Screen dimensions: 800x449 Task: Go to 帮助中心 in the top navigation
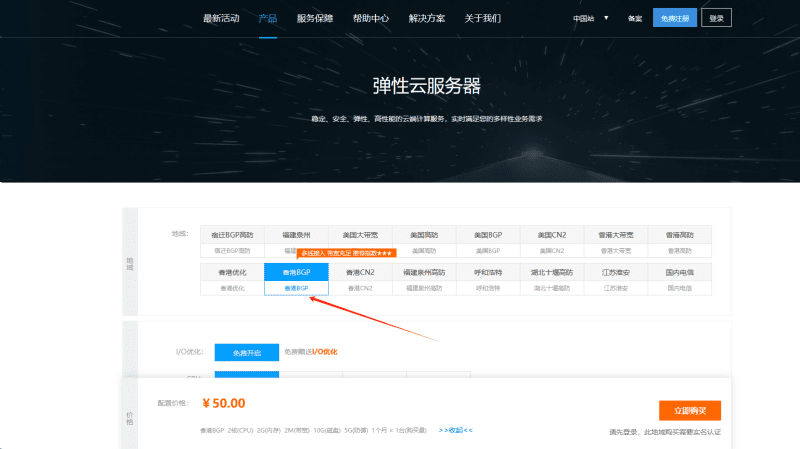pyautogui.click(x=371, y=18)
